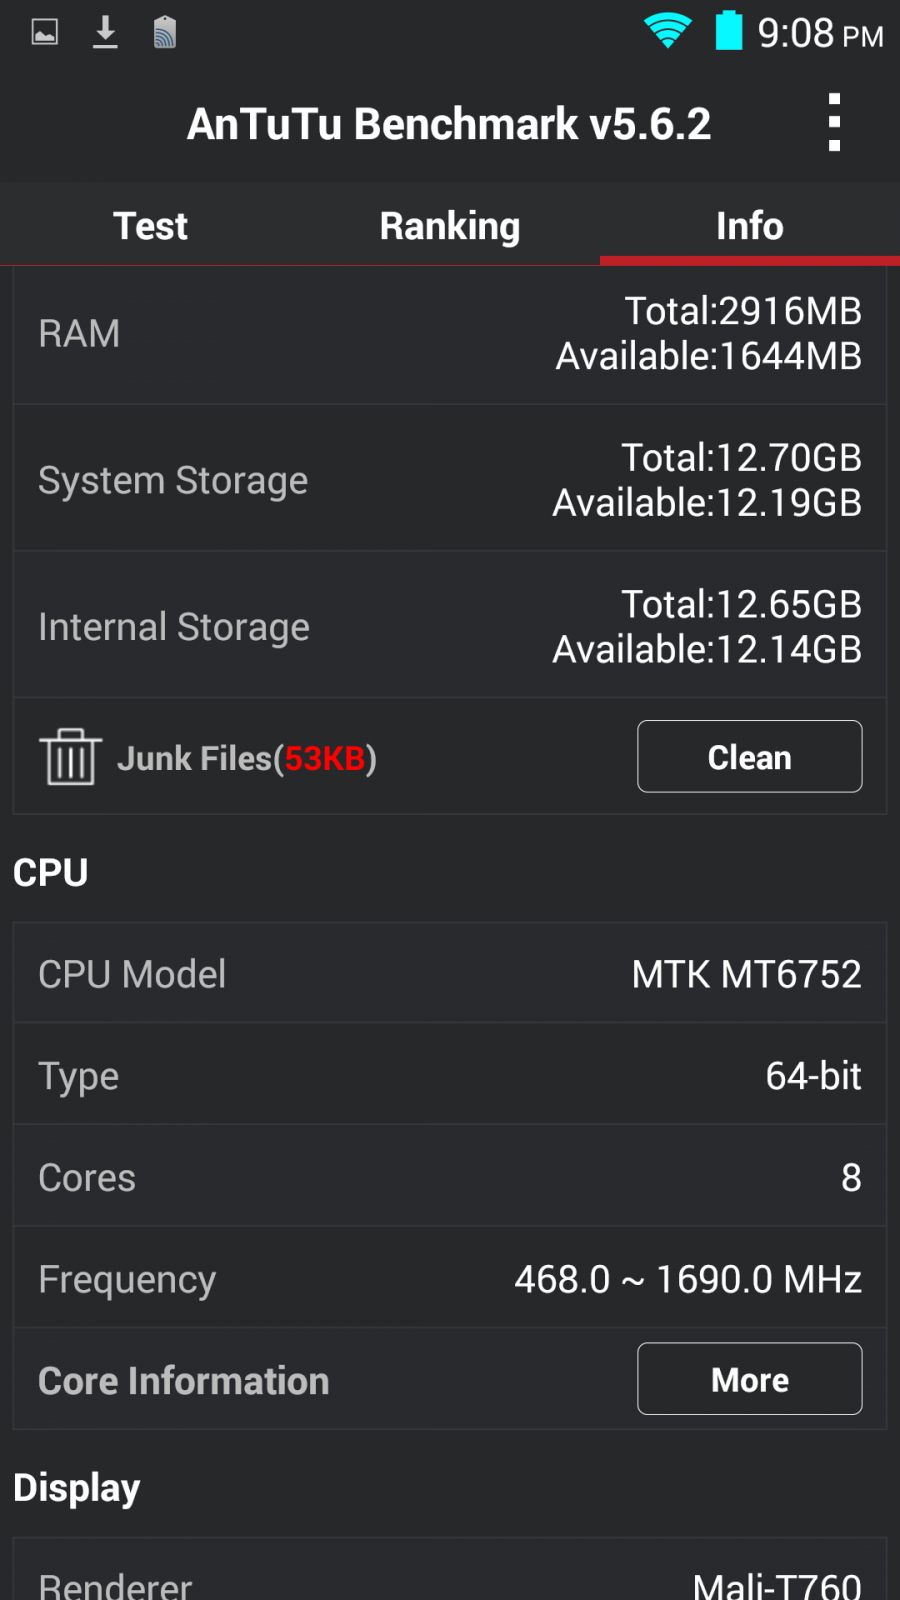Viewport: 900px width, 1600px height.
Task: Tap the Frequency row
Action: coord(450,1279)
